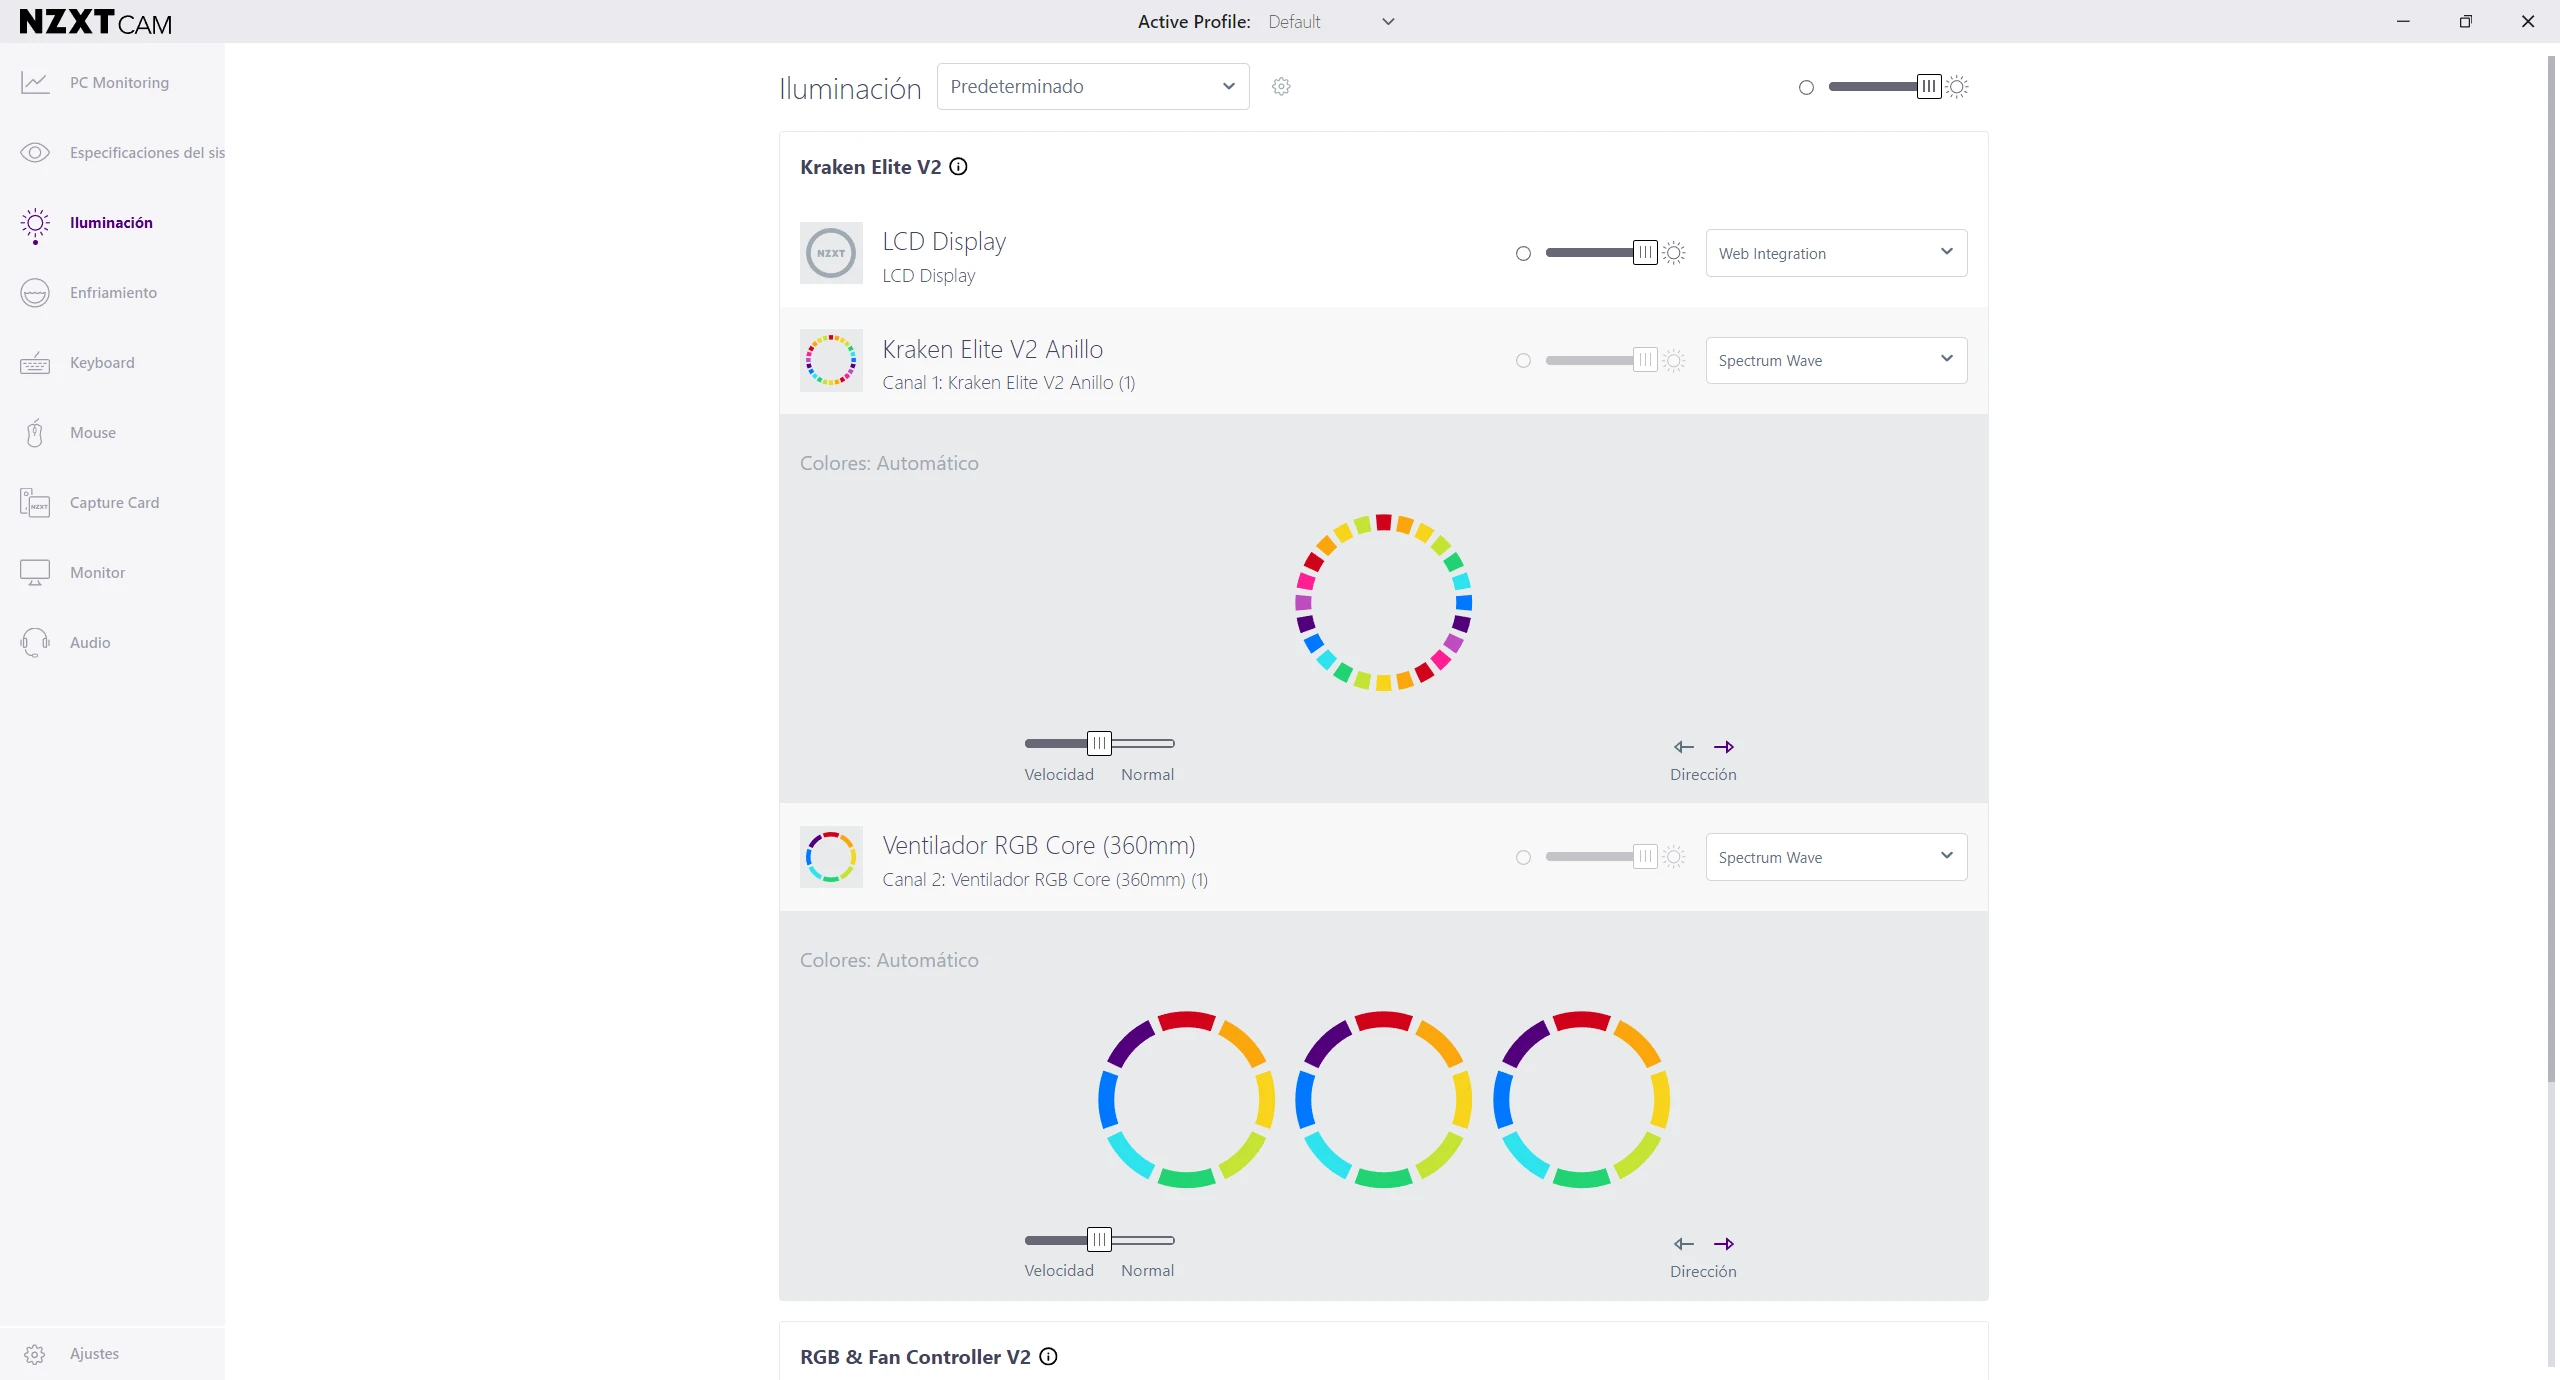The image size is (2560, 1380).
Task: Click Kraken Anillo Velocidad speed slider
Action: pos(1100,743)
